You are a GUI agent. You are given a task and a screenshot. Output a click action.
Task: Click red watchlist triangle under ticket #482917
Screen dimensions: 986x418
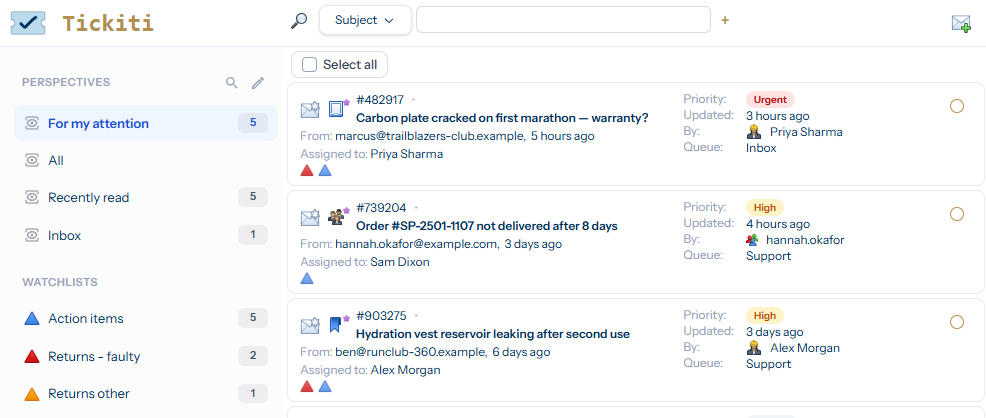point(307,170)
